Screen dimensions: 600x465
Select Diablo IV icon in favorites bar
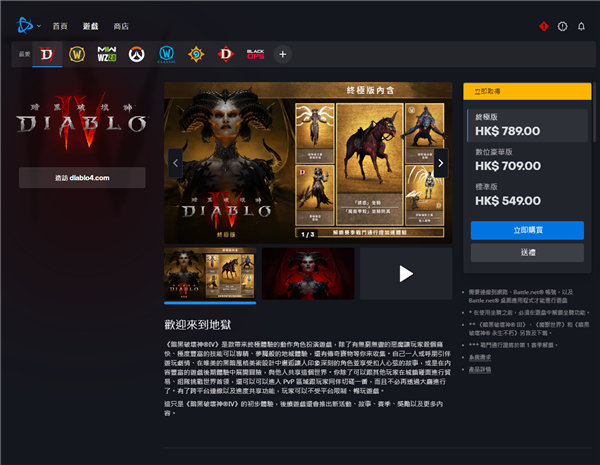(46, 53)
